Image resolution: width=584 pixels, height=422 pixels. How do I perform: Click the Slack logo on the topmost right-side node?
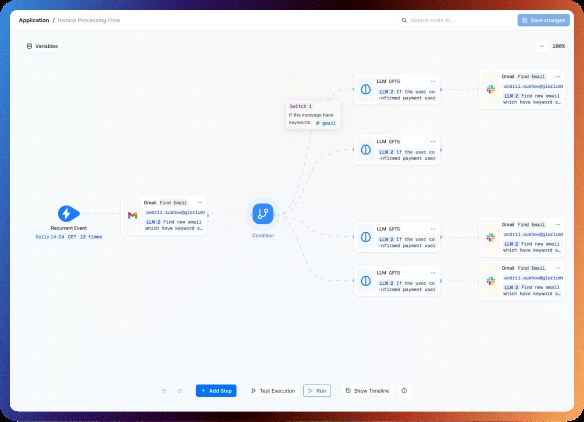(491, 89)
